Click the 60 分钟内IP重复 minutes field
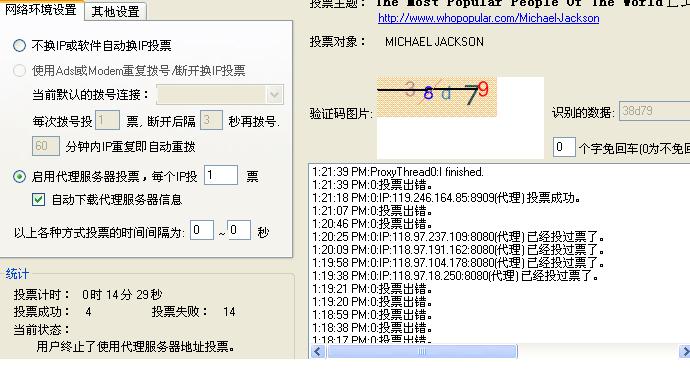The width and height of the screenshot is (690, 384). [46, 146]
